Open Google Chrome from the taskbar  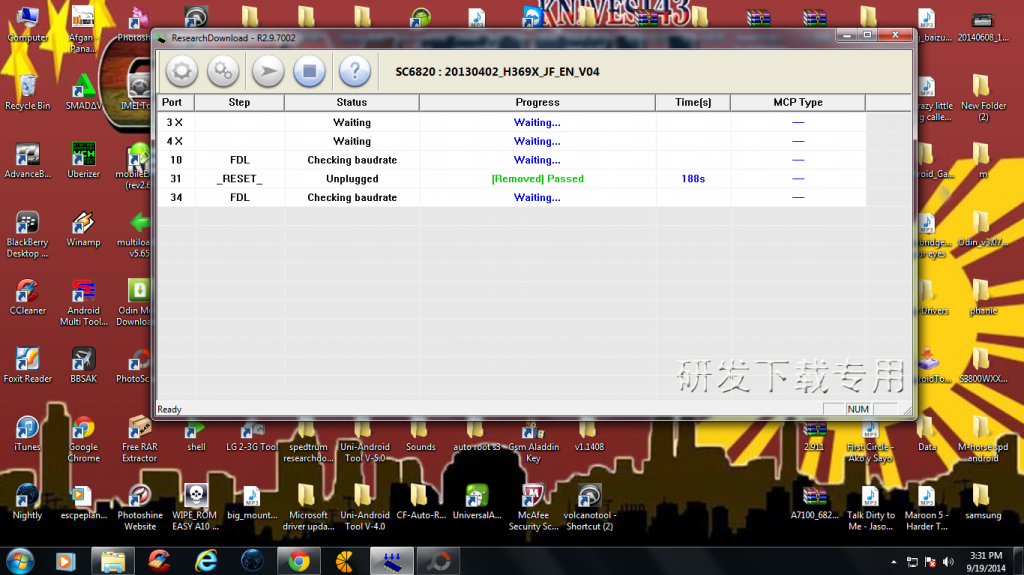click(299, 561)
